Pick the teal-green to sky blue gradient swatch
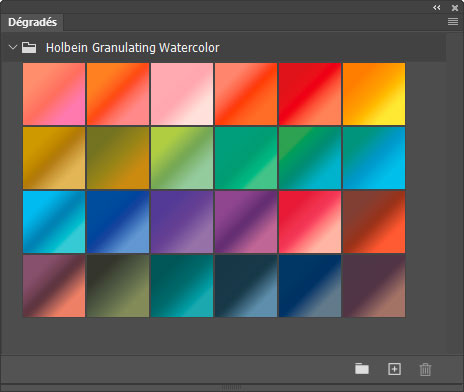 (x=374, y=158)
